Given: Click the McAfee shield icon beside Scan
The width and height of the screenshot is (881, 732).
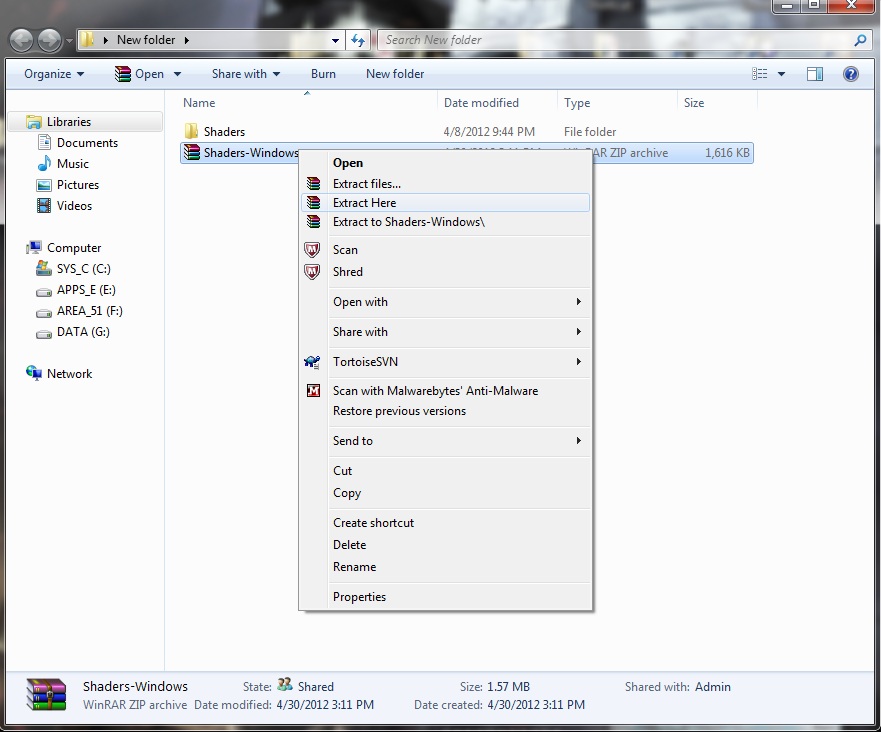Looking at the screenshot, I should (x=312, y=249).
